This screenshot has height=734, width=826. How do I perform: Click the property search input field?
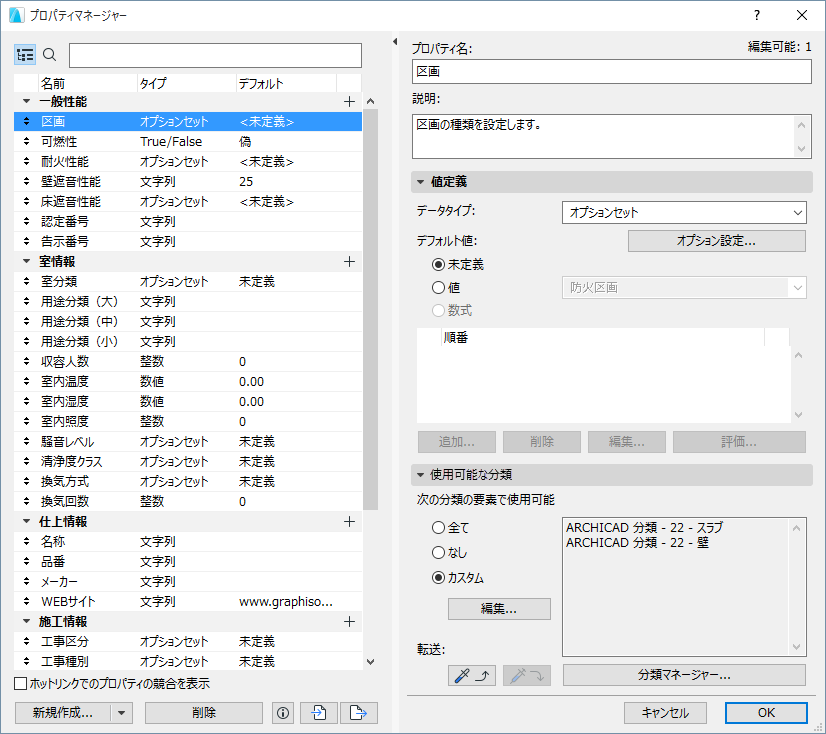coord(215,55)
